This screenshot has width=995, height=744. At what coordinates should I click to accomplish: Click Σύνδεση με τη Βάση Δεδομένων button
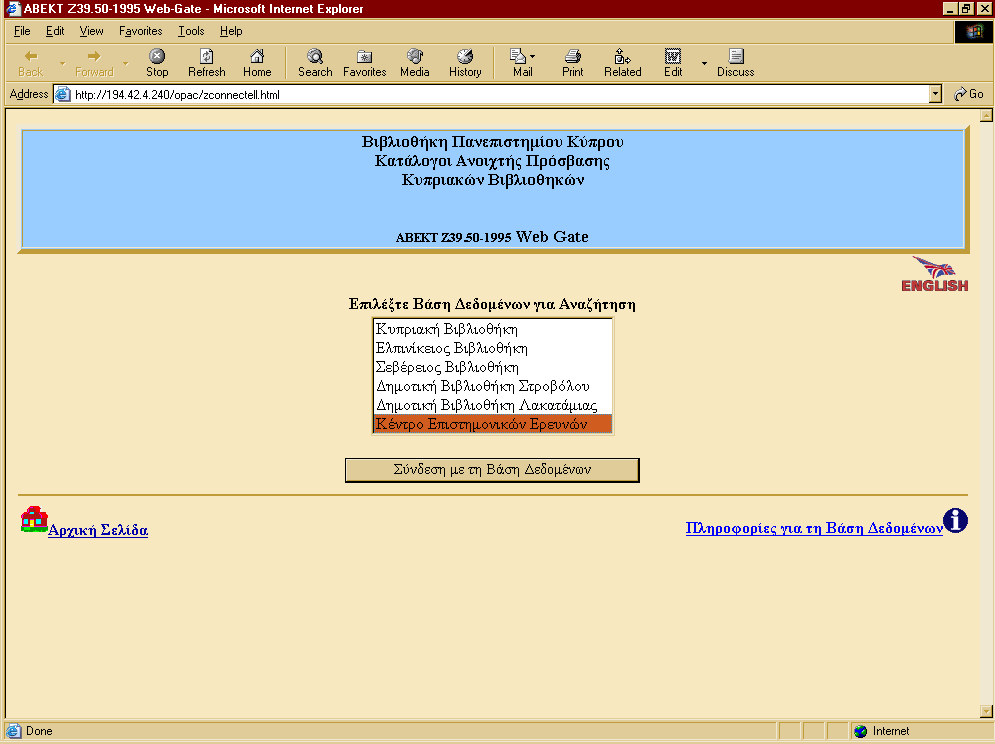(492, 470)
